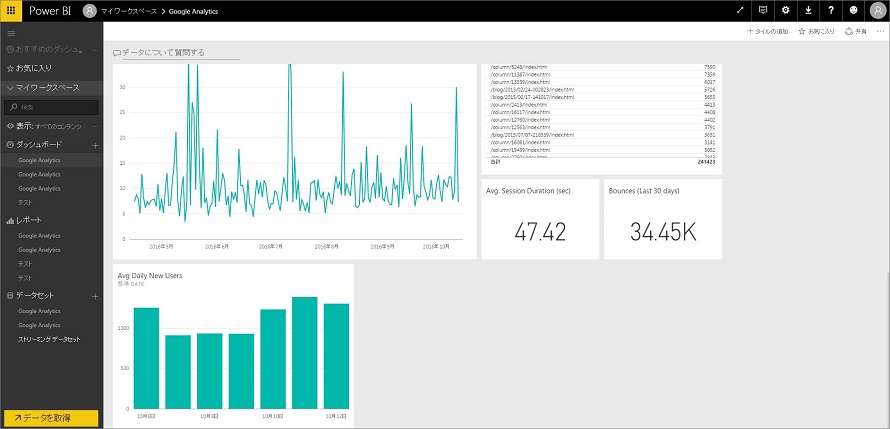Viewport: 890px width, 429px height.
Task: Click the 2016年5月 axis label
Action: click(x=161, y=247)
